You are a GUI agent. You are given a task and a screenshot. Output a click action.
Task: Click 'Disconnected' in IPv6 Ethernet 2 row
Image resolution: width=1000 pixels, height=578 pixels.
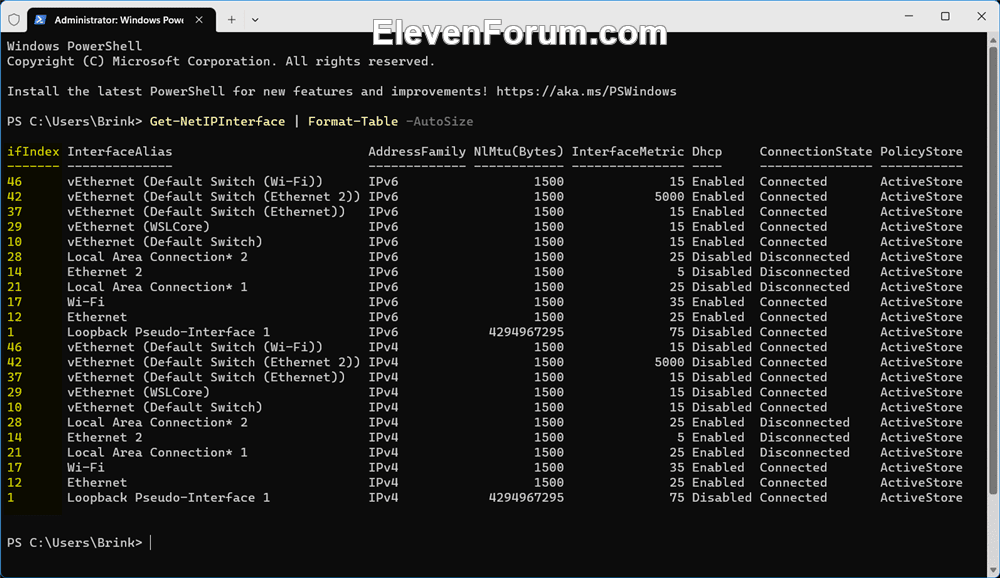[804, 272]
